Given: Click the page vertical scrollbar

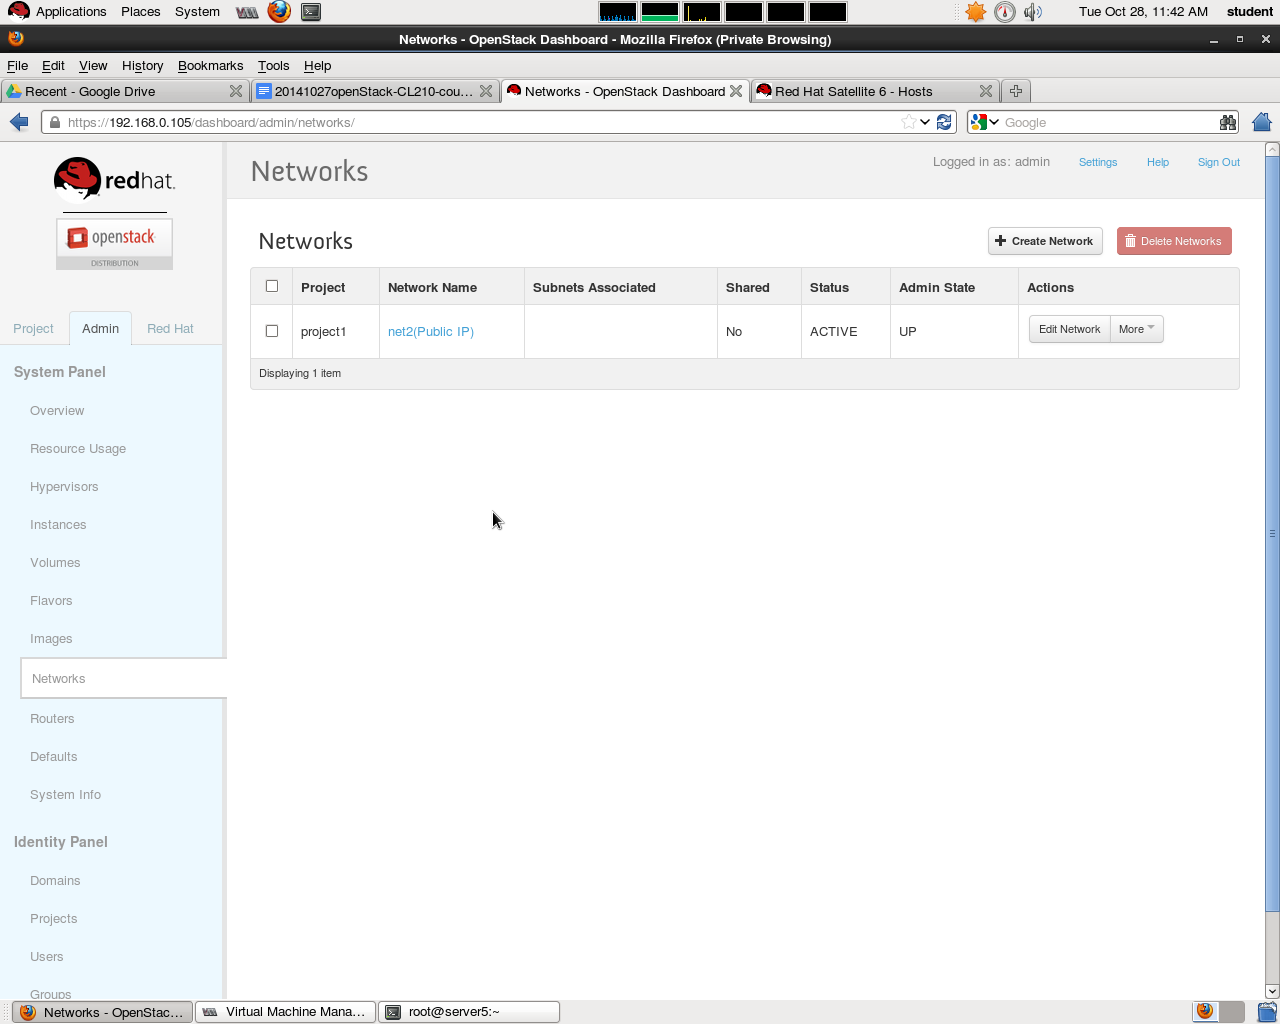Looking at the screenshot, I should [x=1272, y=534].
